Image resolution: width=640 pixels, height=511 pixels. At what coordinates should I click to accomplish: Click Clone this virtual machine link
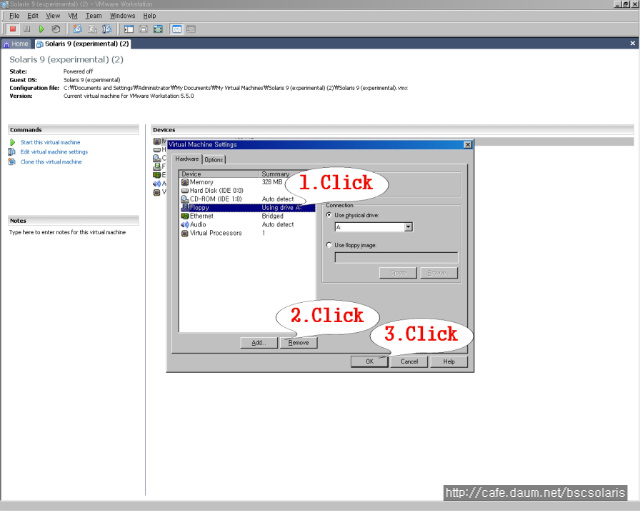51,162
